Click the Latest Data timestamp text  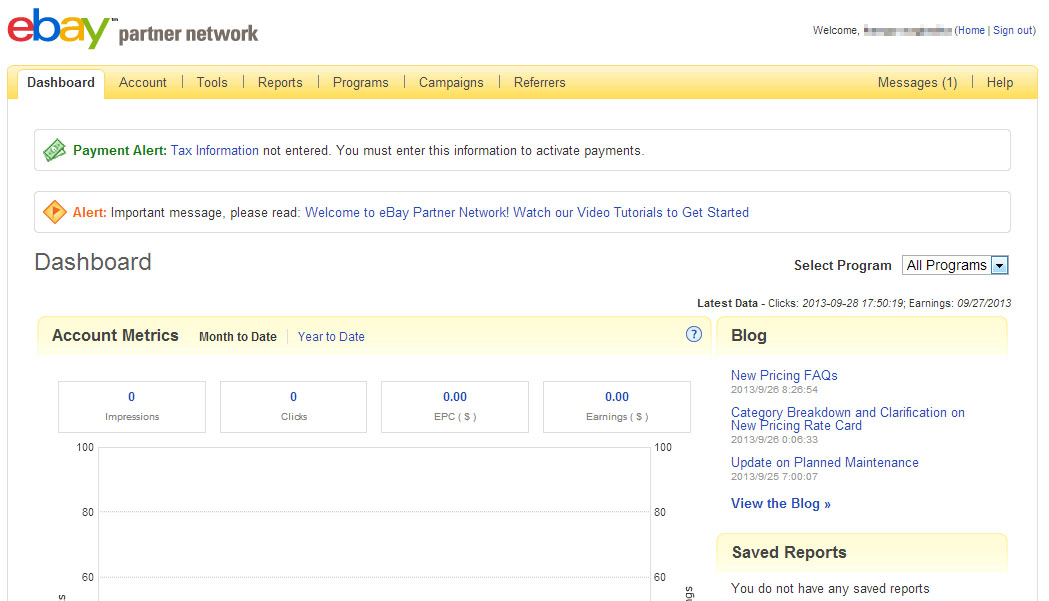pos(854,303)
